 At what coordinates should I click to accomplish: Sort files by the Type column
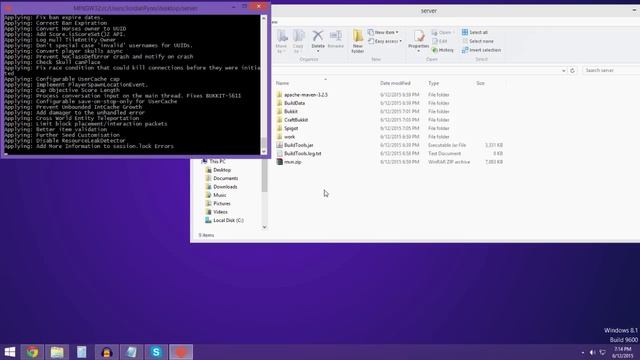[433, 83]
